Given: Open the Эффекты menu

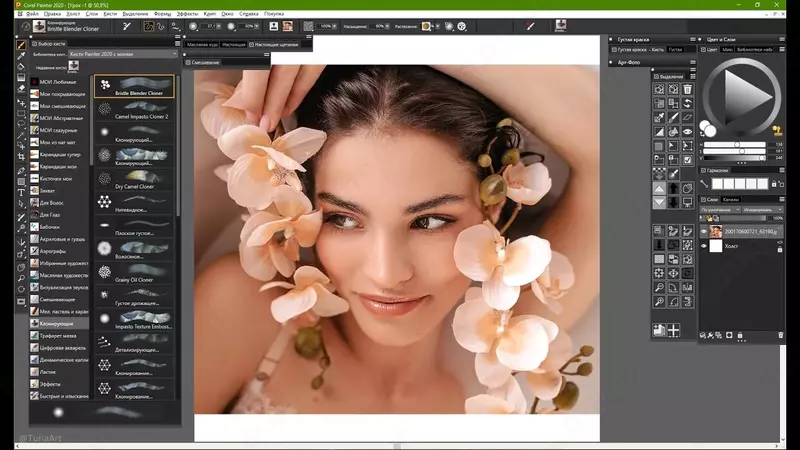Looking at the screenshot, I should point(187,14).
